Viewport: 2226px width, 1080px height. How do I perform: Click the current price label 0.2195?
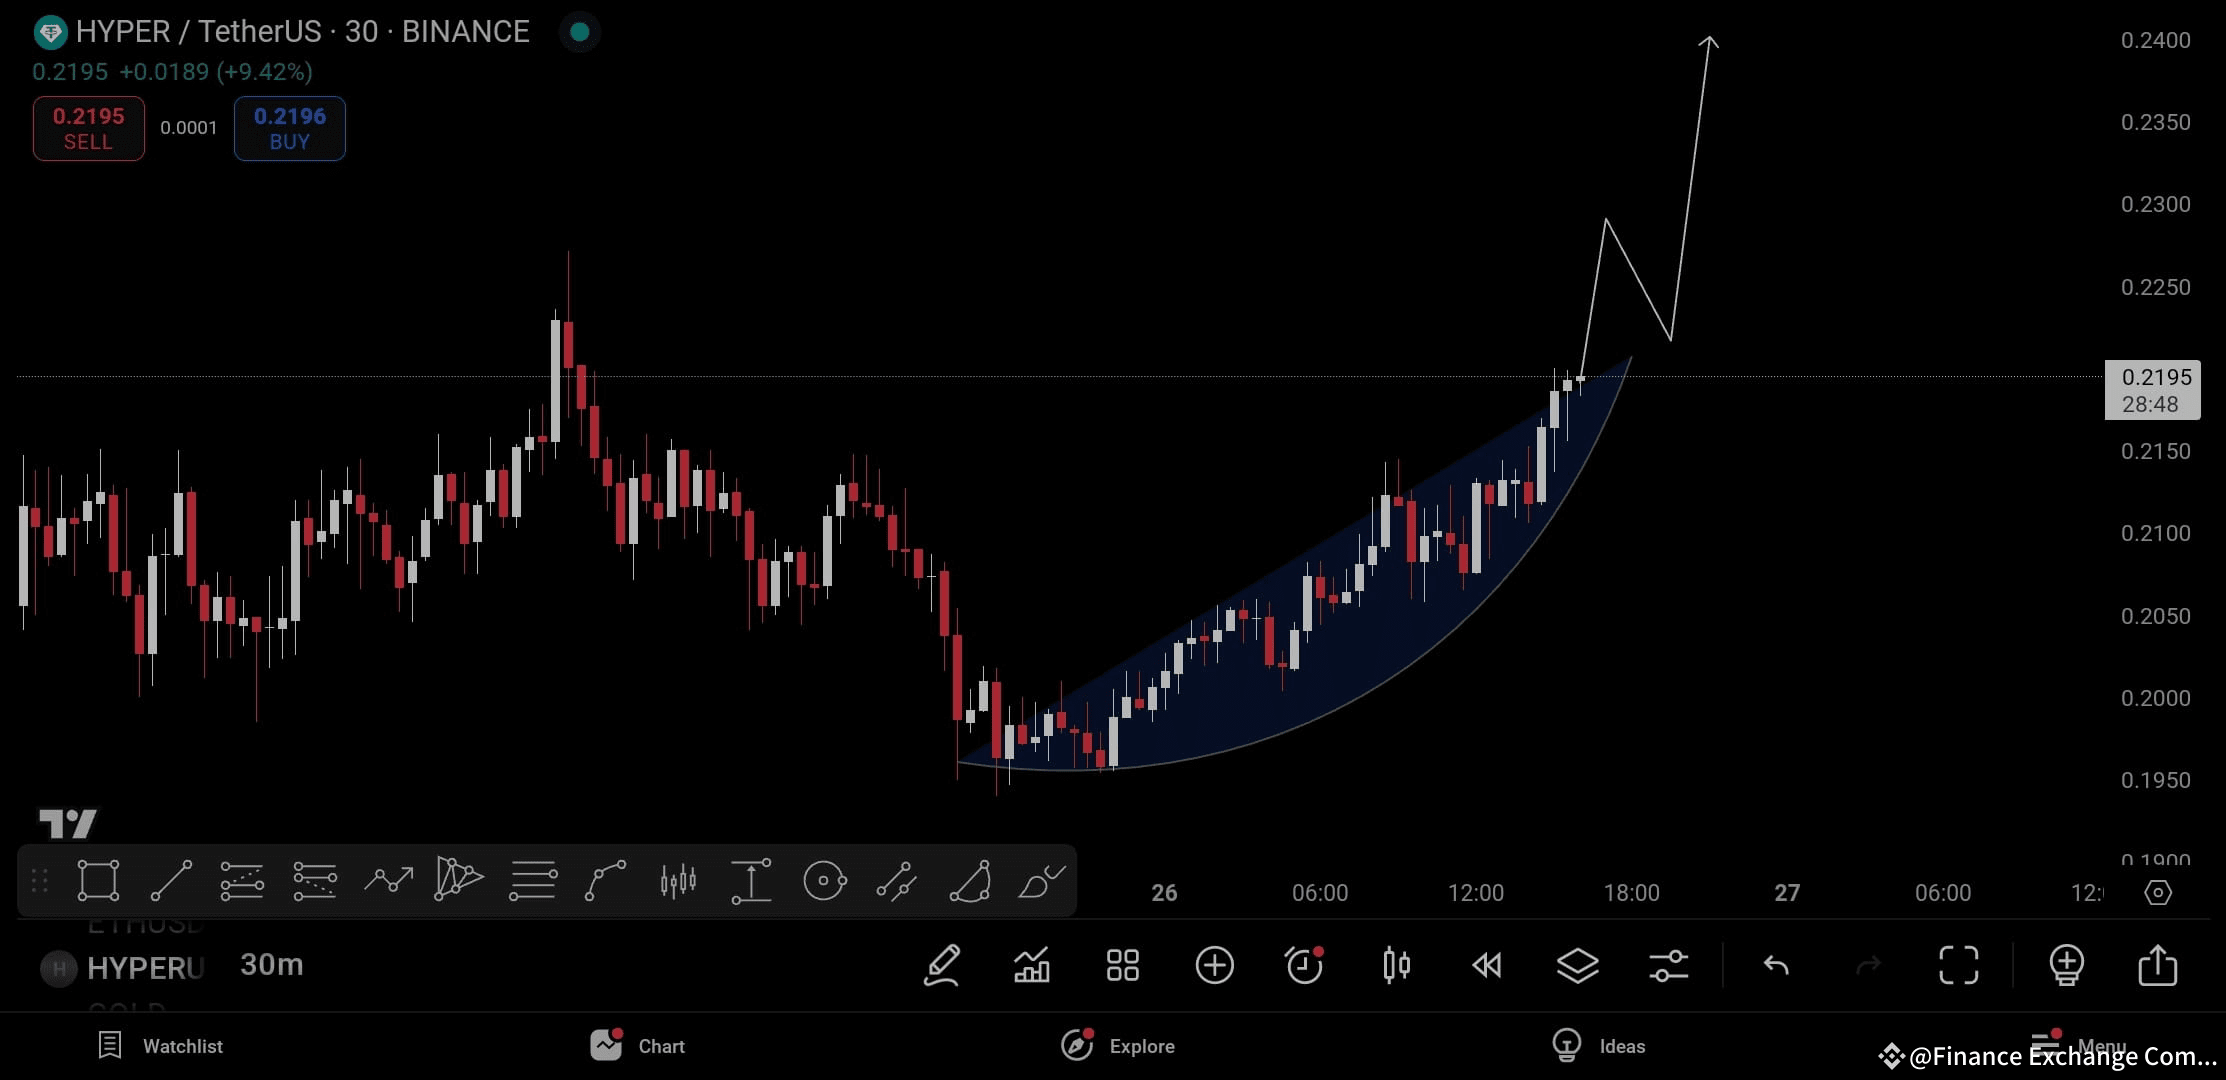tap(2152, 390)
